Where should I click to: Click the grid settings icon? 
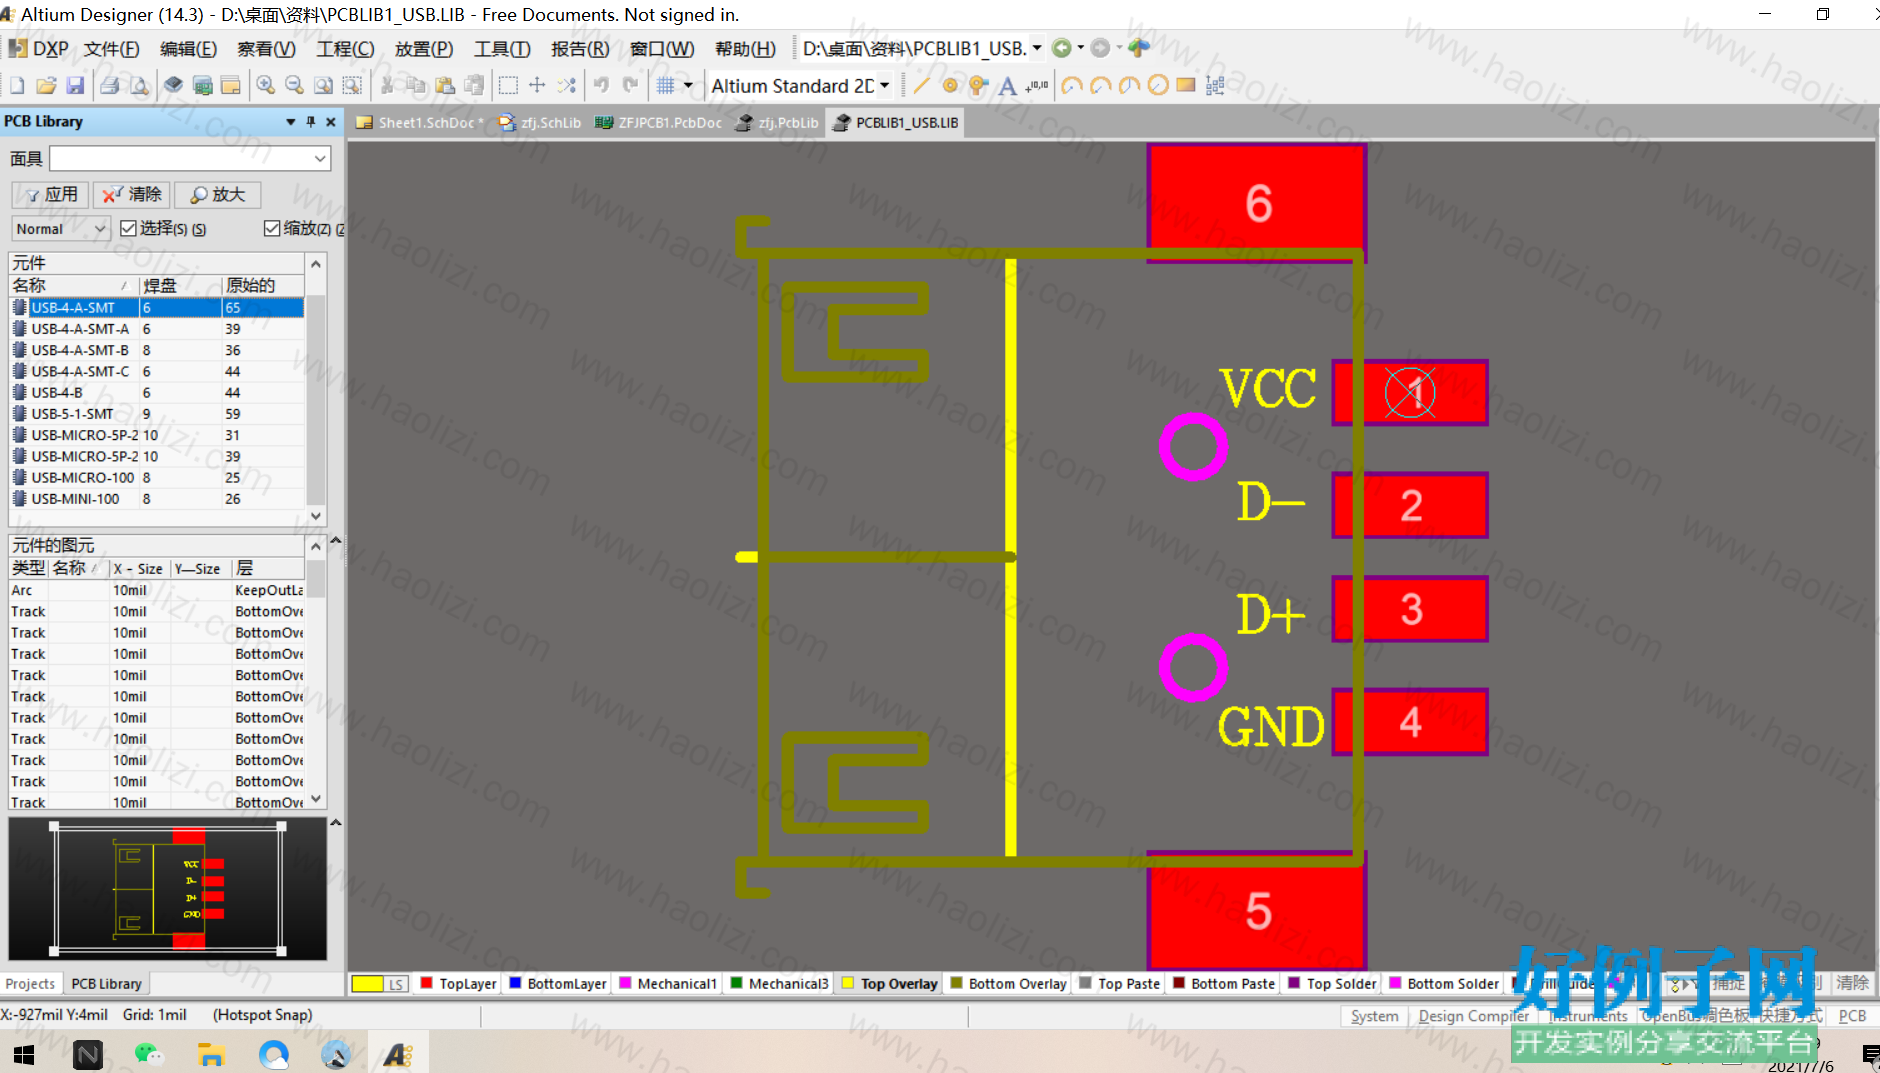(666, 86)
